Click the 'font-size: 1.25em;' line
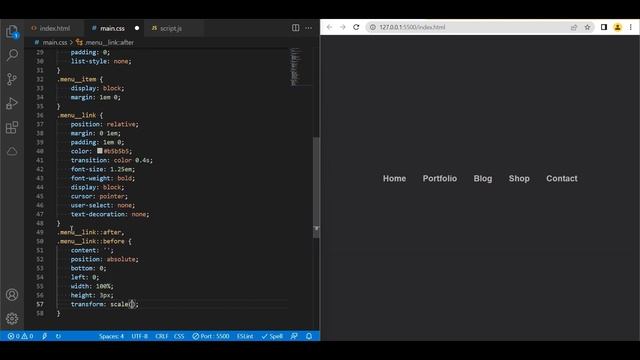This screenshot has width=640, height=360. pos(102,169)
